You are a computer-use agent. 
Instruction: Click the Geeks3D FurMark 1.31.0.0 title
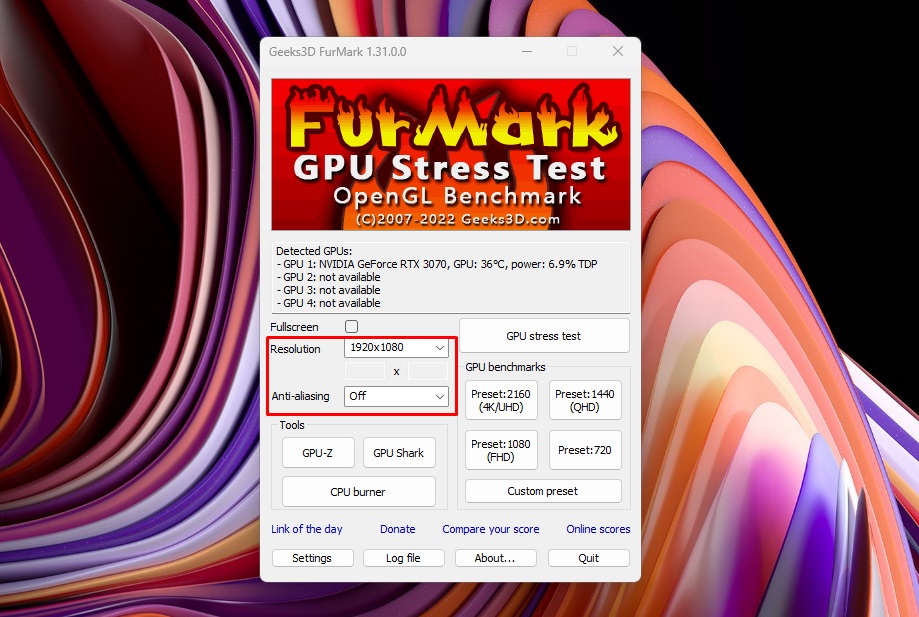click(x=338, y=52)
